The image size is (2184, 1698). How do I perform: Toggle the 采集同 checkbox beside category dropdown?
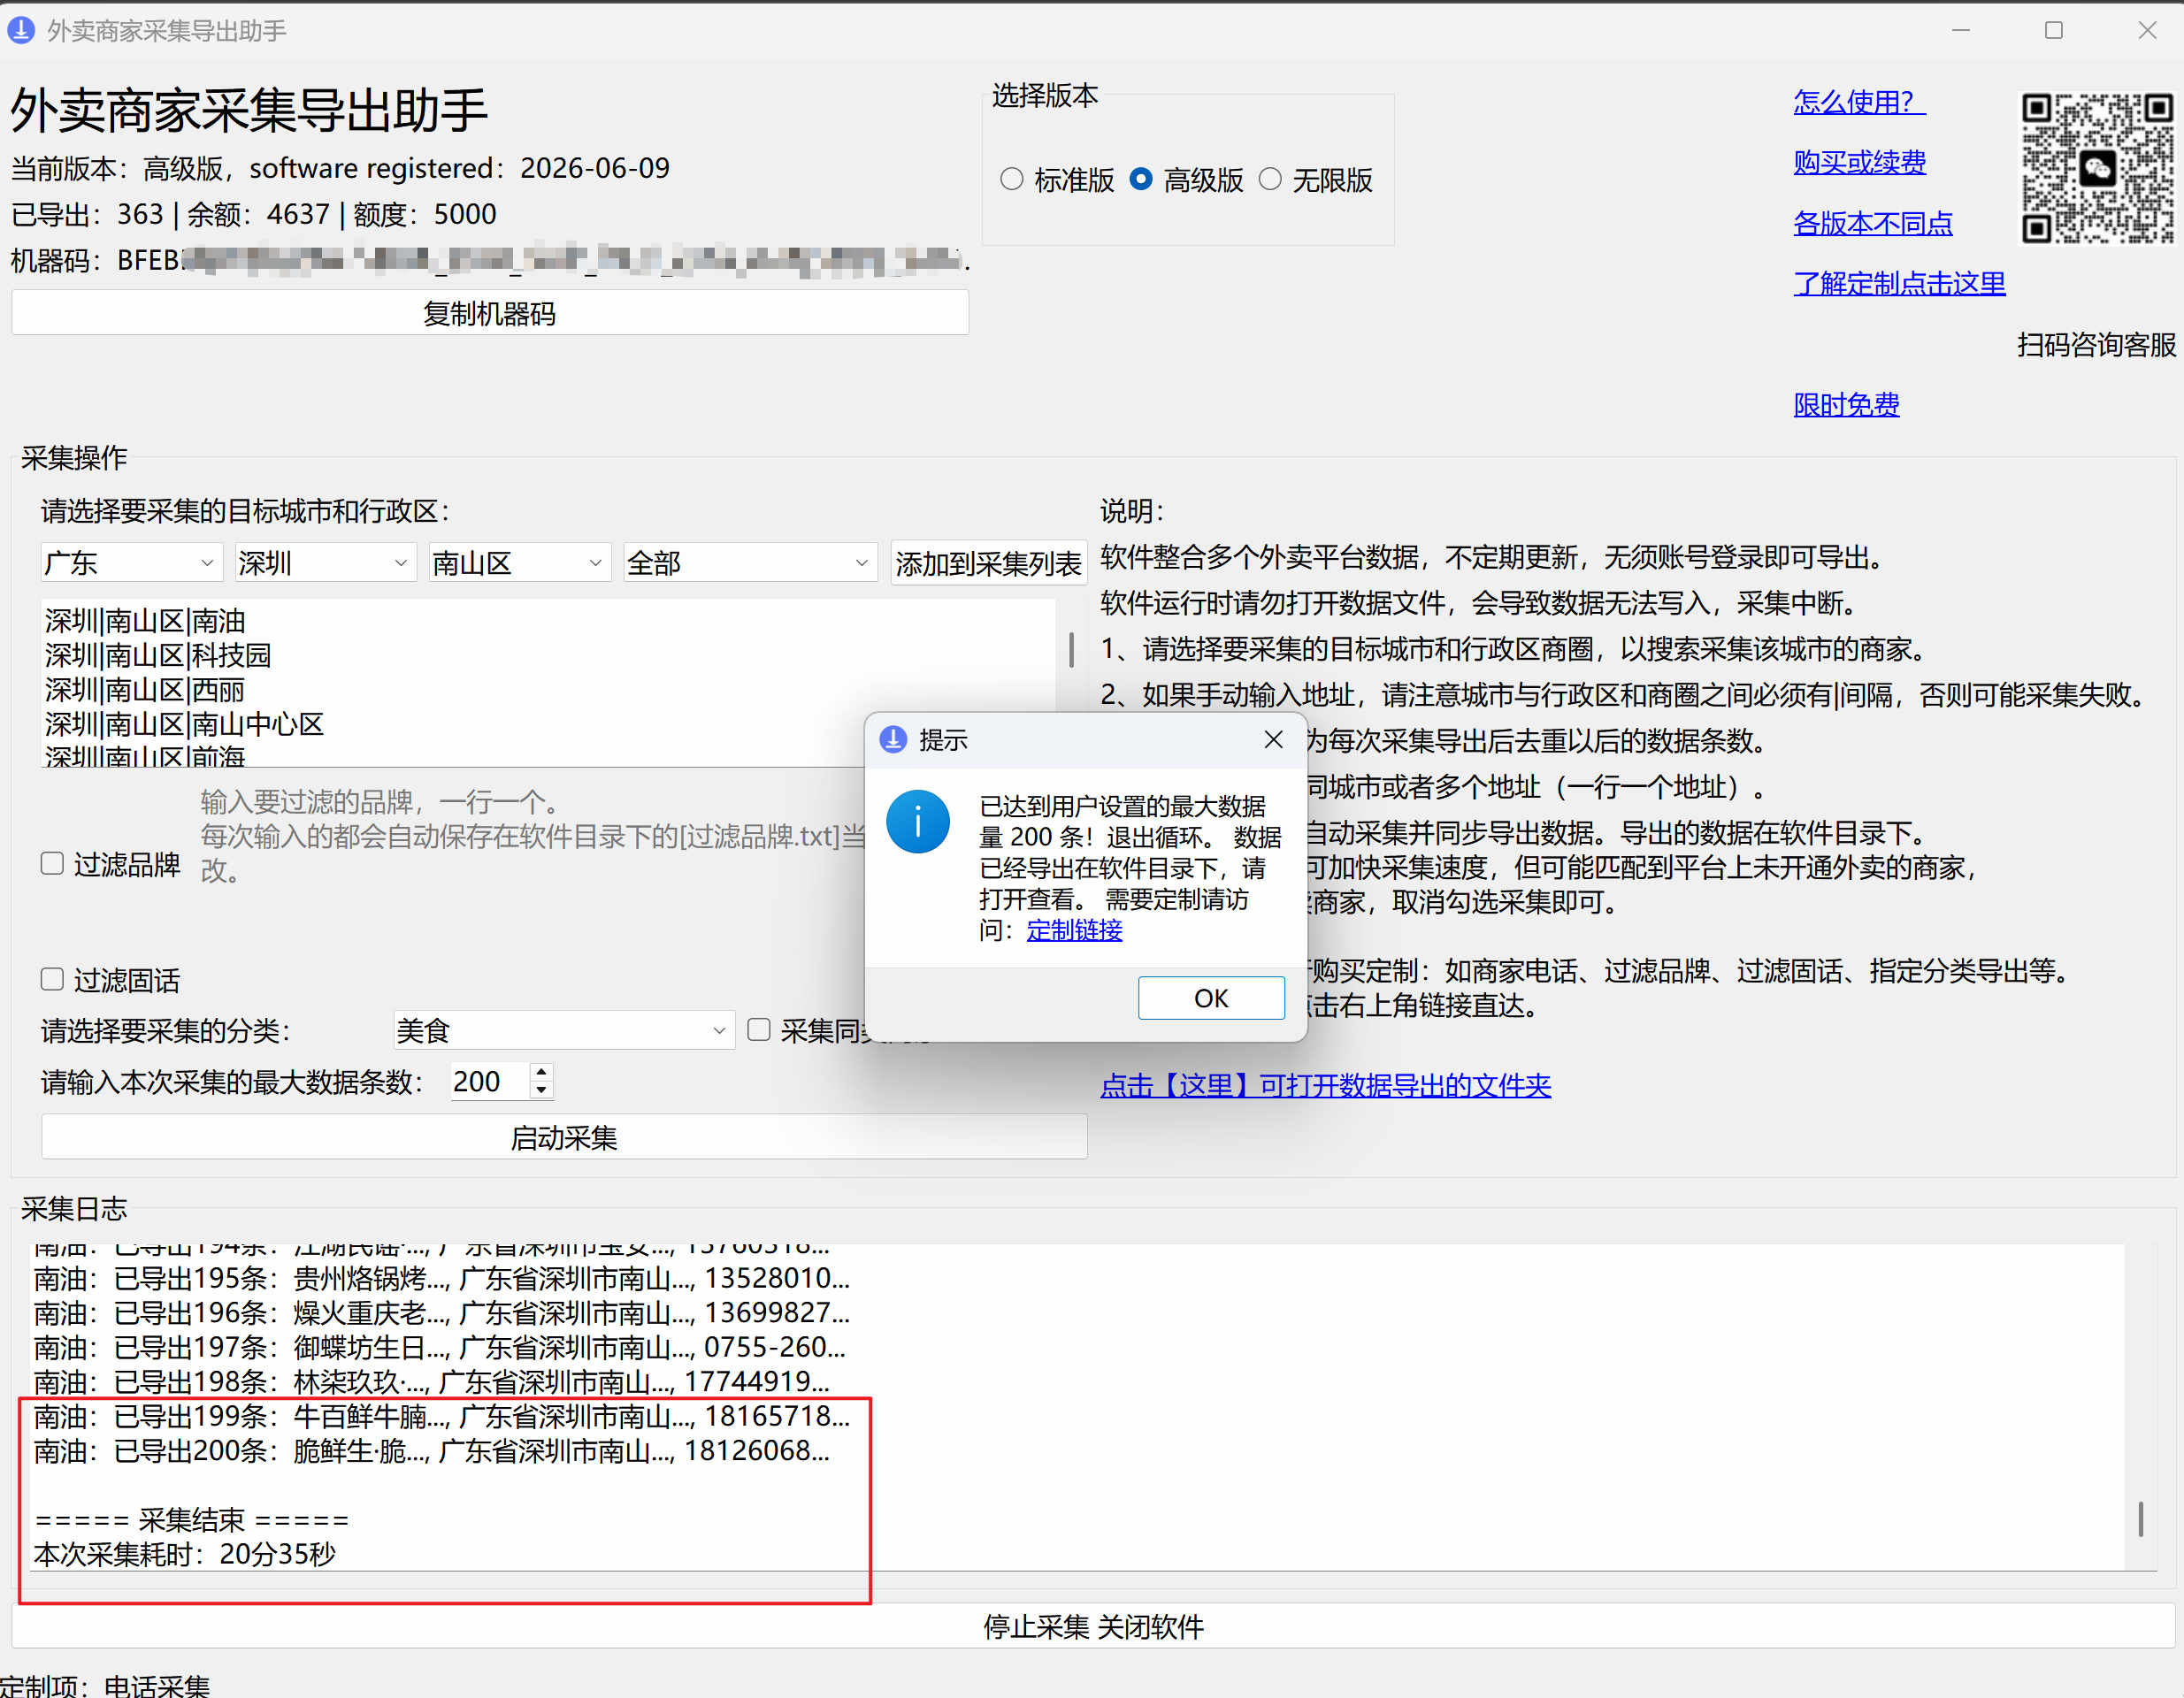pos(759,1029)
